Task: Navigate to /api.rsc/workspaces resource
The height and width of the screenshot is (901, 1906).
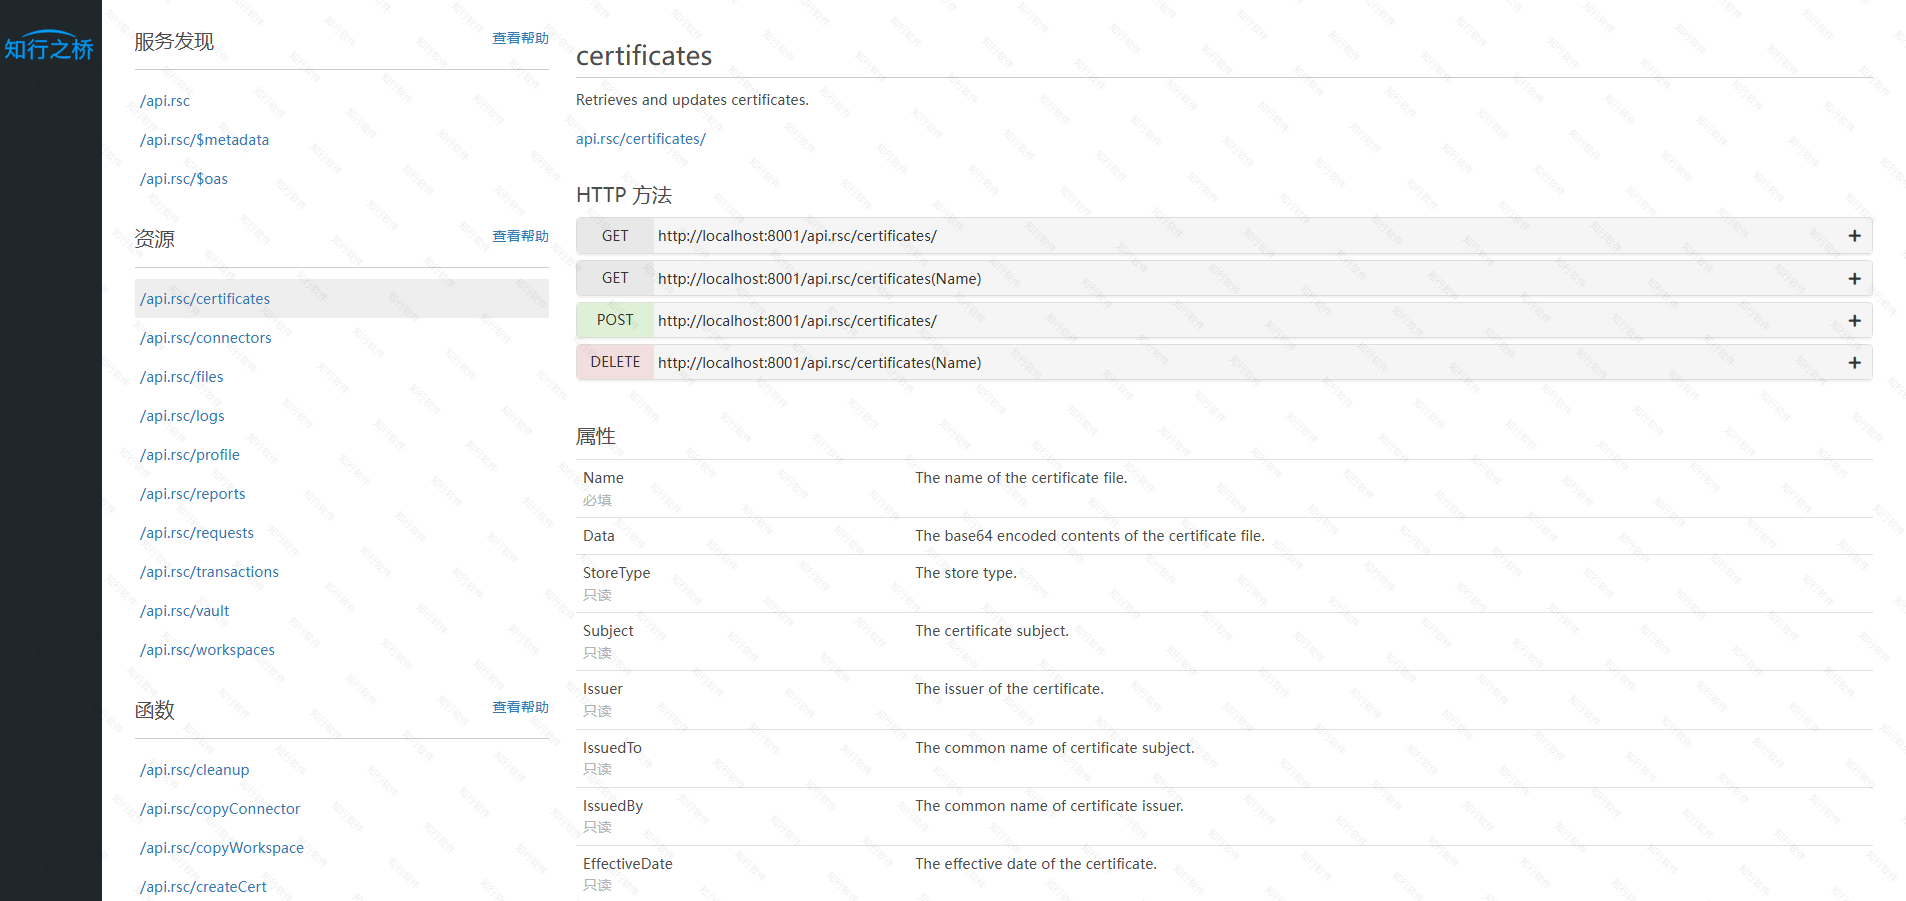Action: click(207, 650)
